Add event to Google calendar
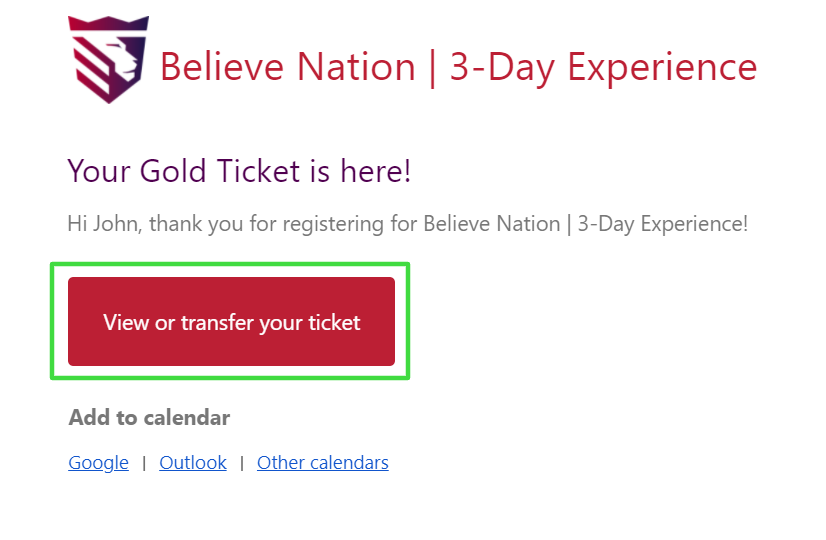826x540 pixels. (x=99, y=463)
